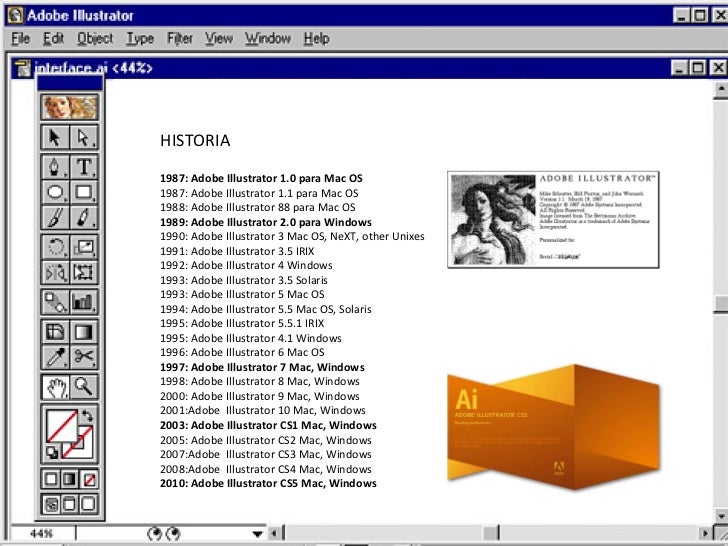The width and height of the screenshot is (728, 546).
Task: Activate the Fill box in the toolbox
Action: tap(62, 425)
